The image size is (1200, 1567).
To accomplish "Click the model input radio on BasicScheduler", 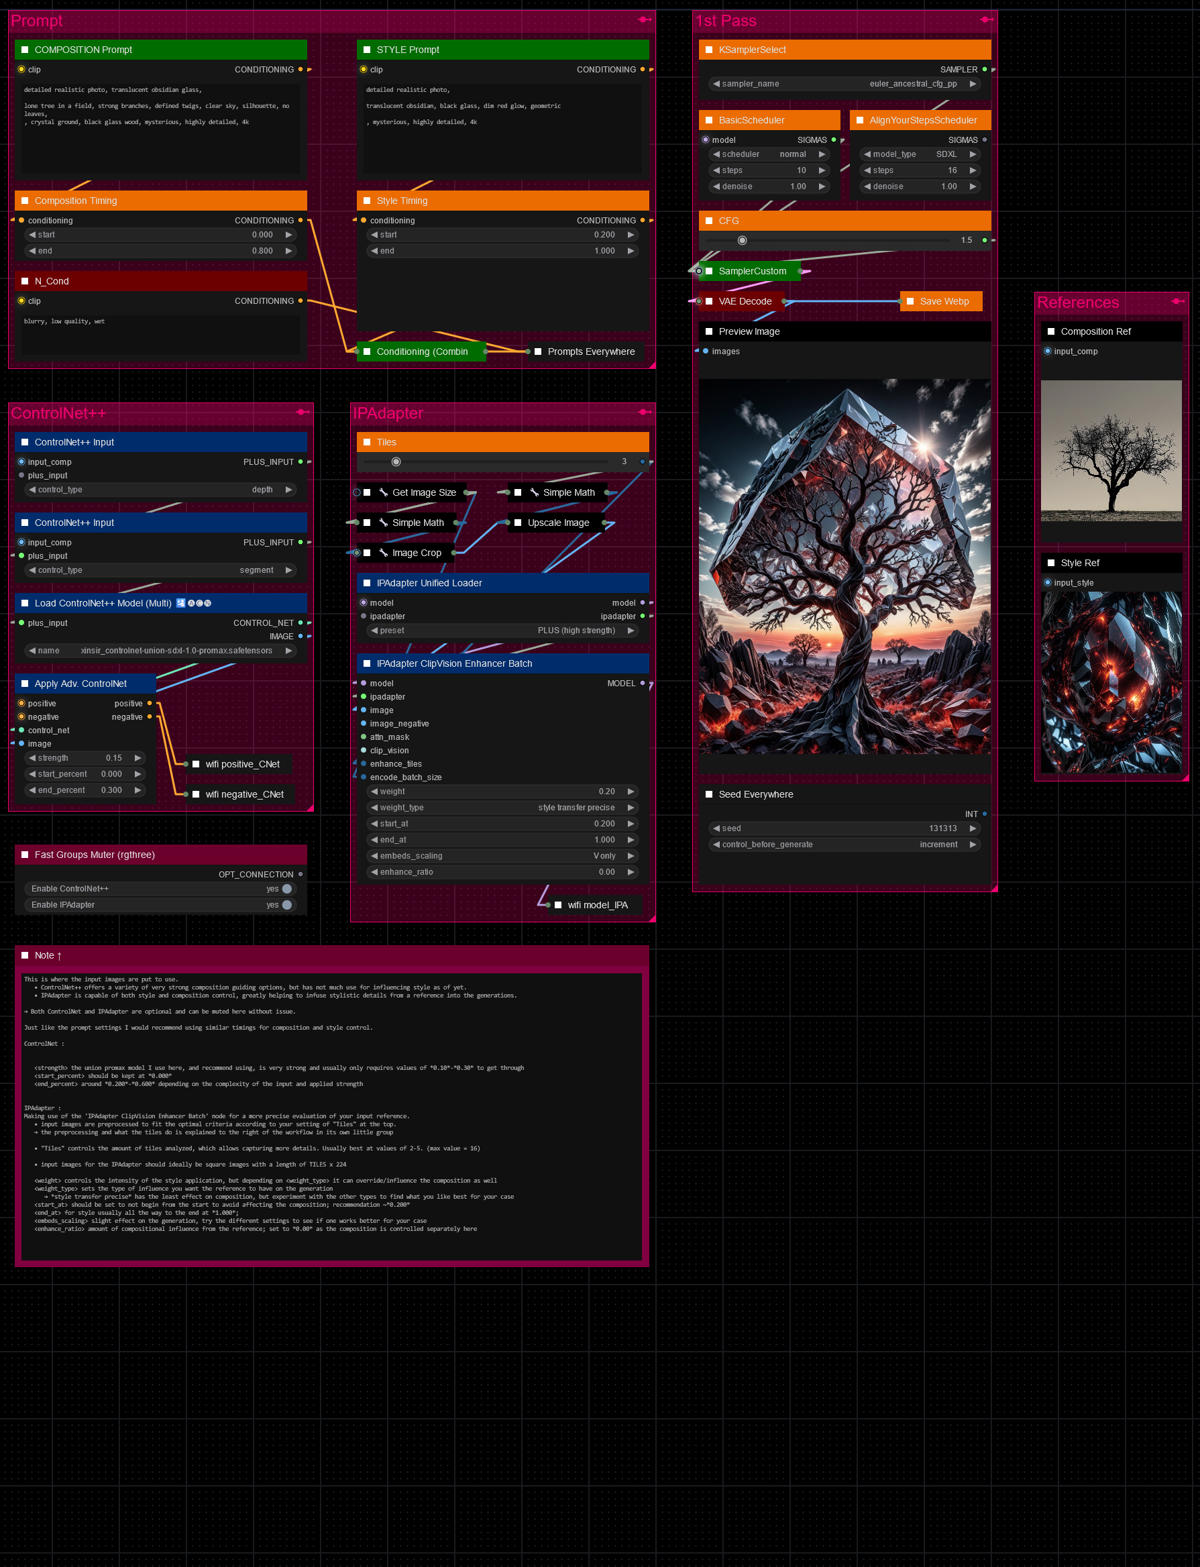I will tap(708, 140).
